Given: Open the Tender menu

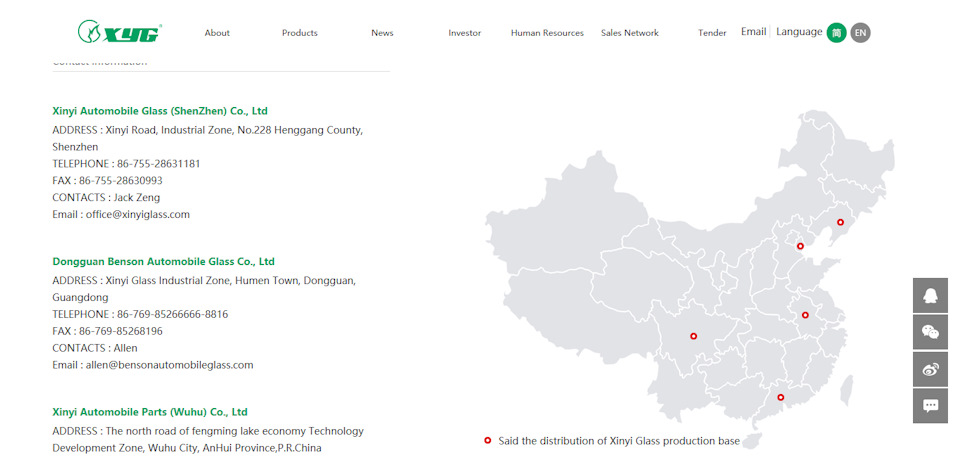Looking at the screenshot, I should (712, 33).
